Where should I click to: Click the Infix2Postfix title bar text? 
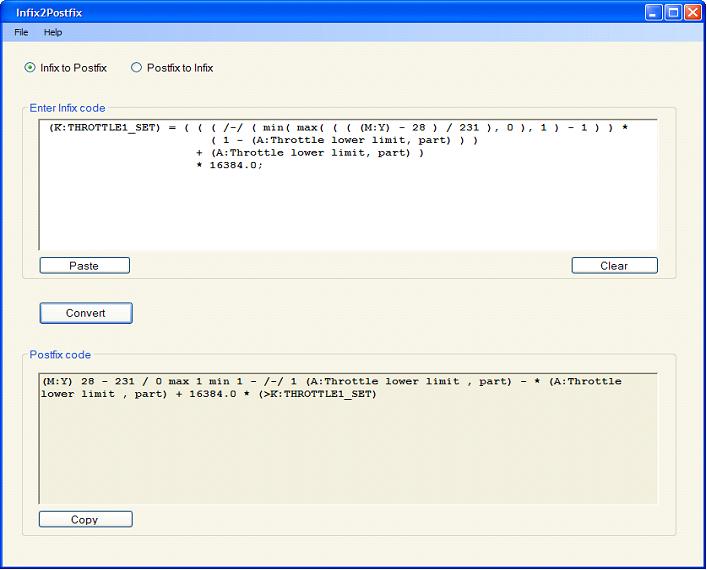click(49, 13)
